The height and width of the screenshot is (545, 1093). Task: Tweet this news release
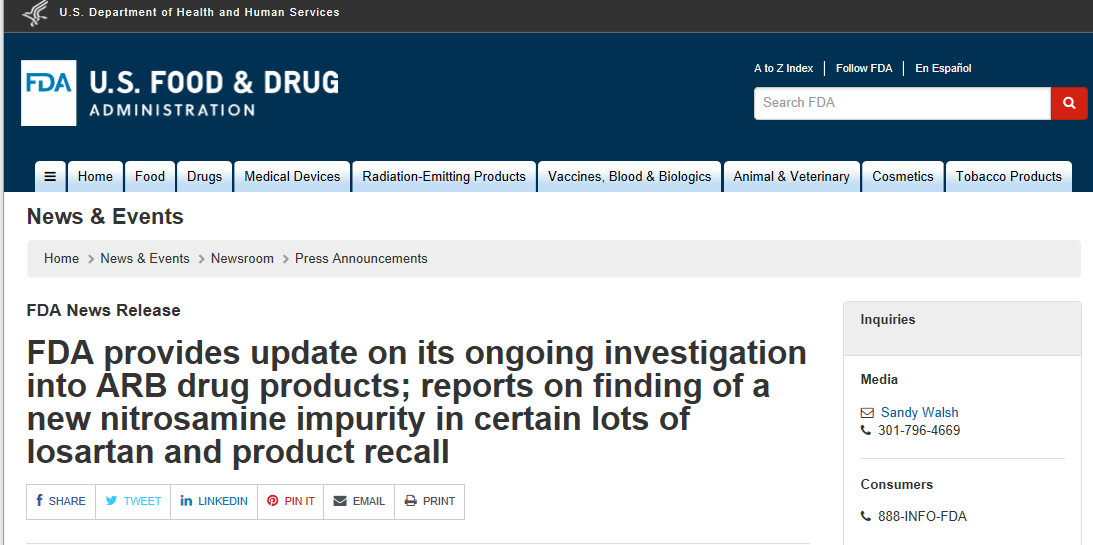pos(133,501)
